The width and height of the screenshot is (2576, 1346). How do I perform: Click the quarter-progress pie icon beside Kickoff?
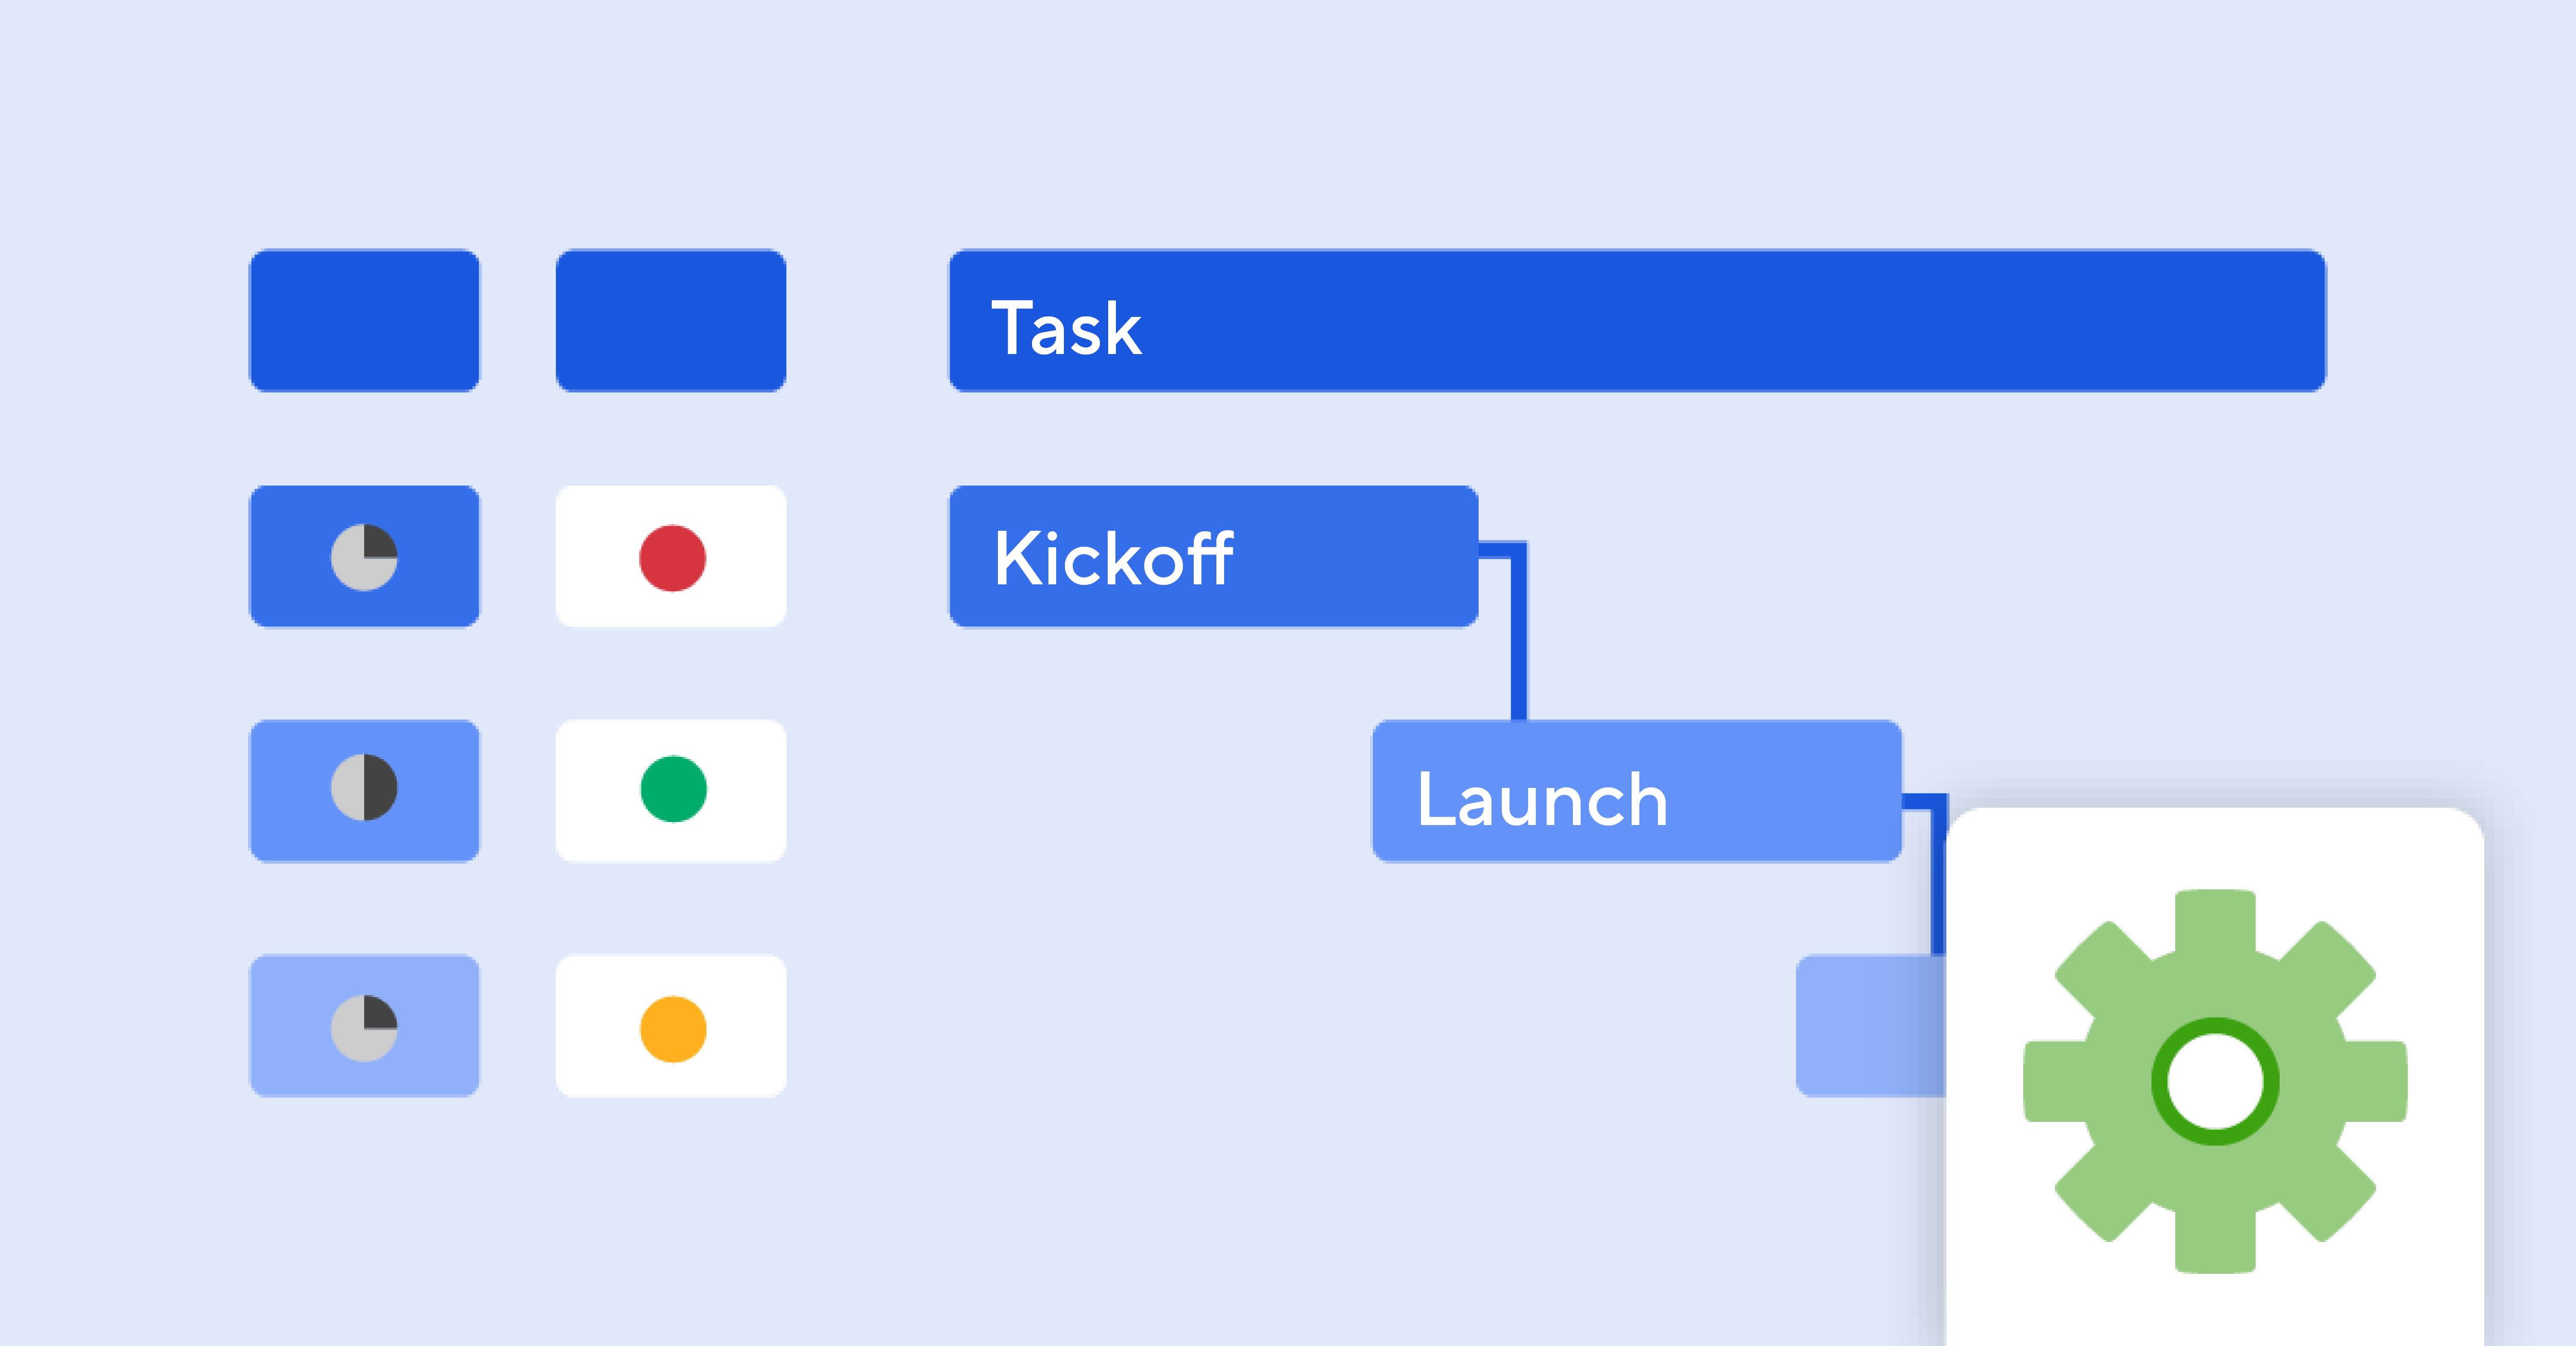[364, 557]
